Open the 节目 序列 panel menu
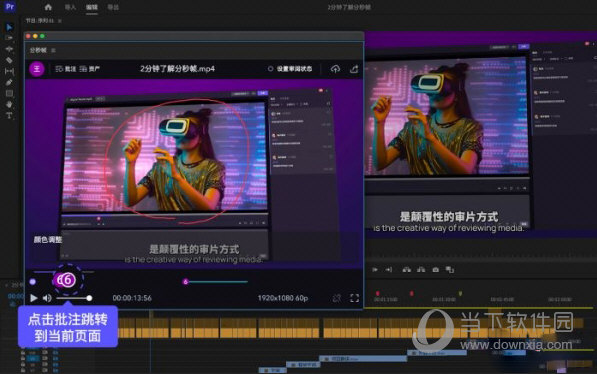The width and height of the screenshot is (597, 374). [x=60, y=21]
